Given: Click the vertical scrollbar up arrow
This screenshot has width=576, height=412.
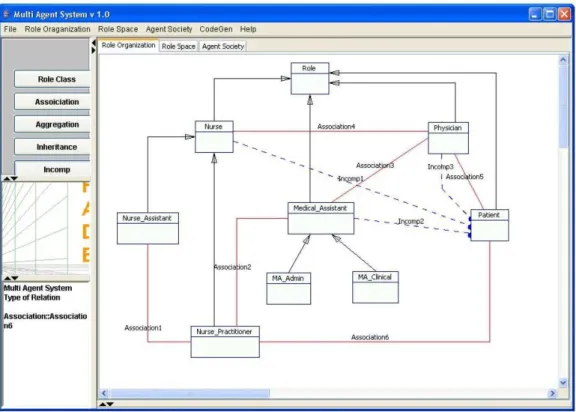Looking at the screenshot, I should pos(563,60).
